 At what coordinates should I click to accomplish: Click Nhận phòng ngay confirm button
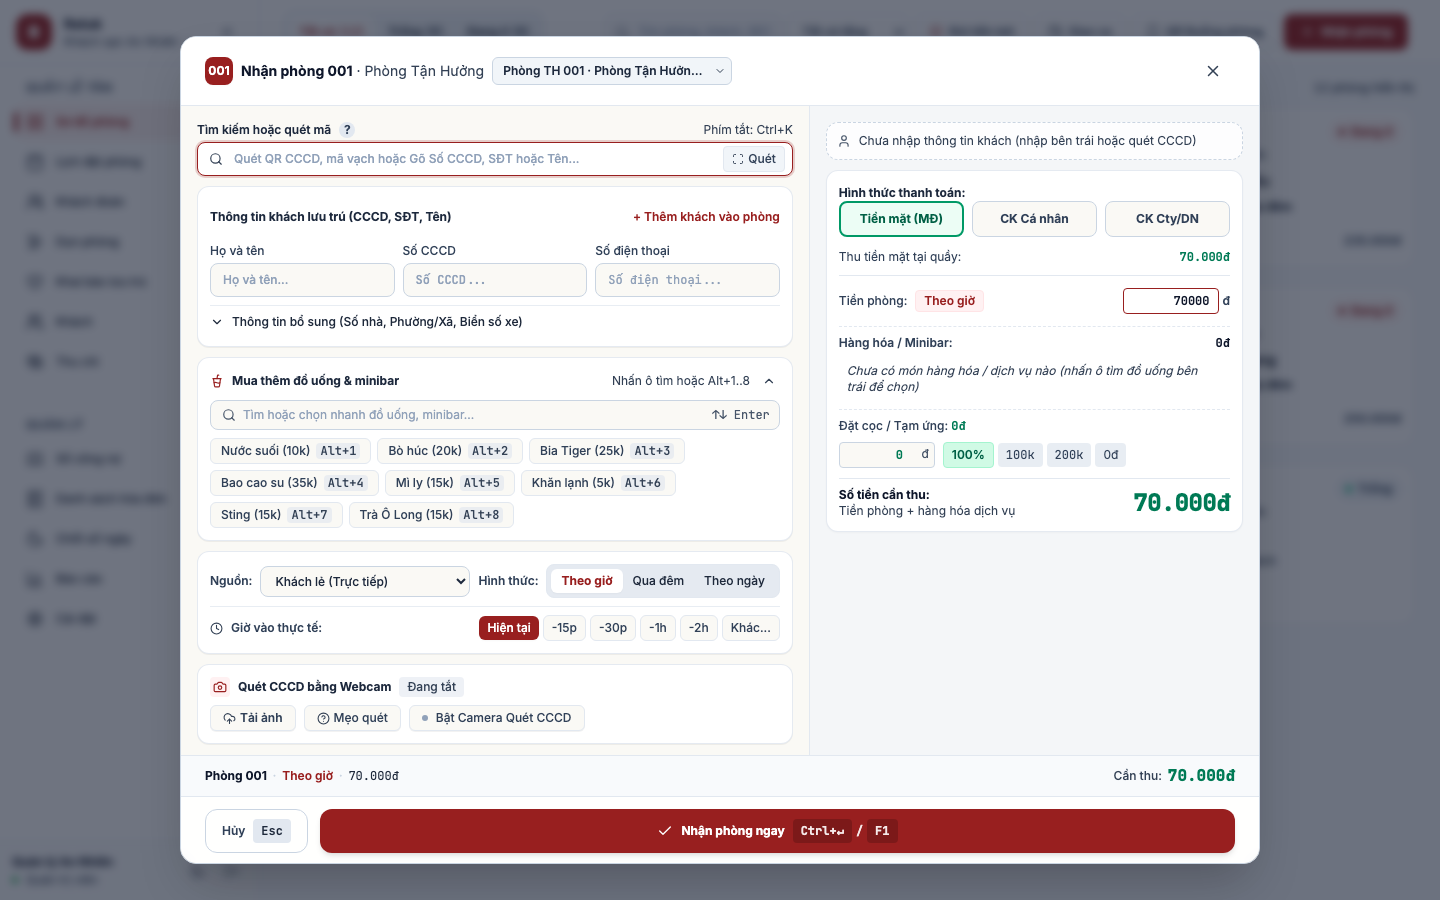(777, 831)
